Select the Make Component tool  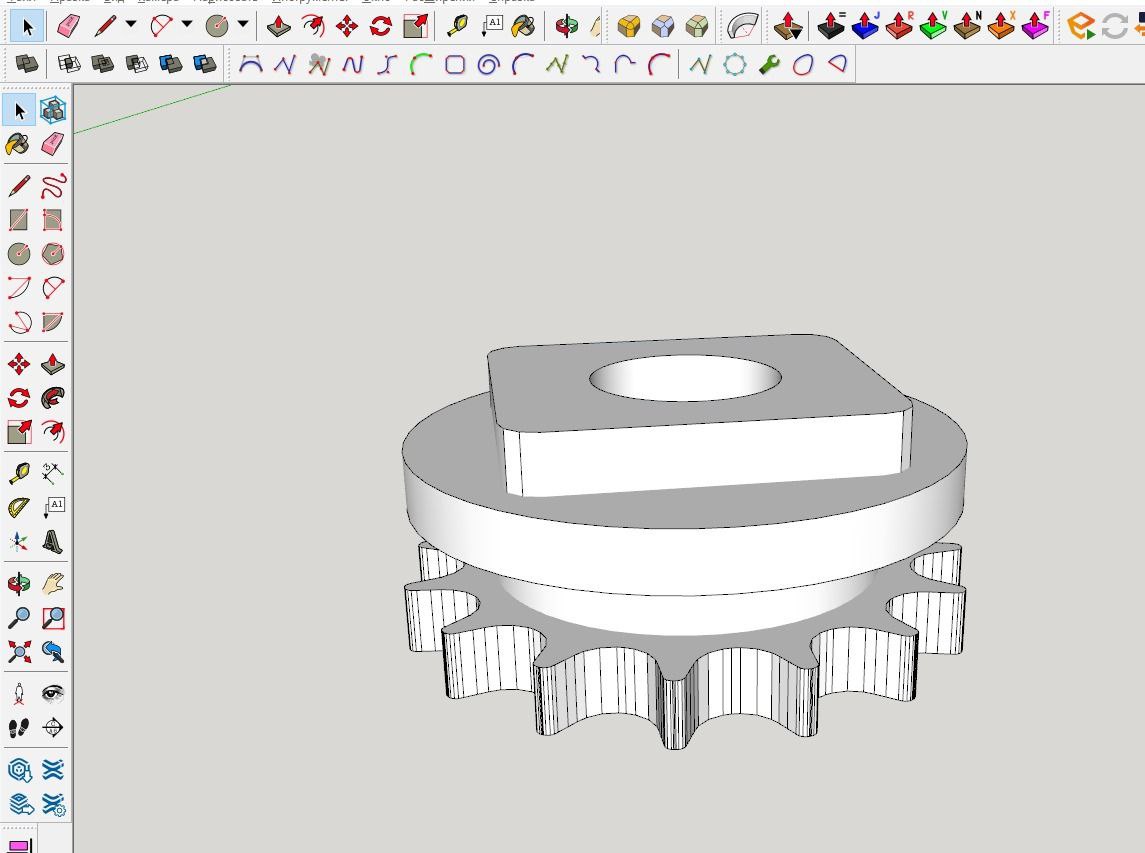53,111
